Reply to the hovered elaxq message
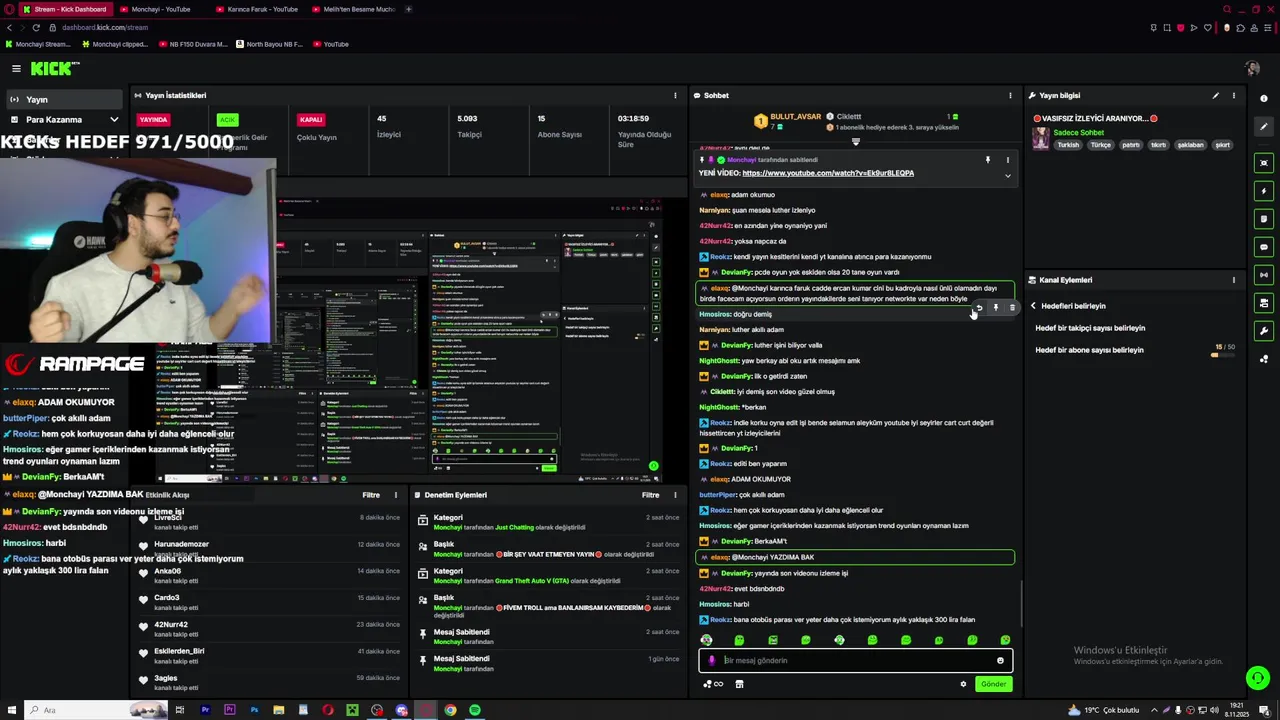The width and height of the screenshot is (1280, 720). coord(979,308)
